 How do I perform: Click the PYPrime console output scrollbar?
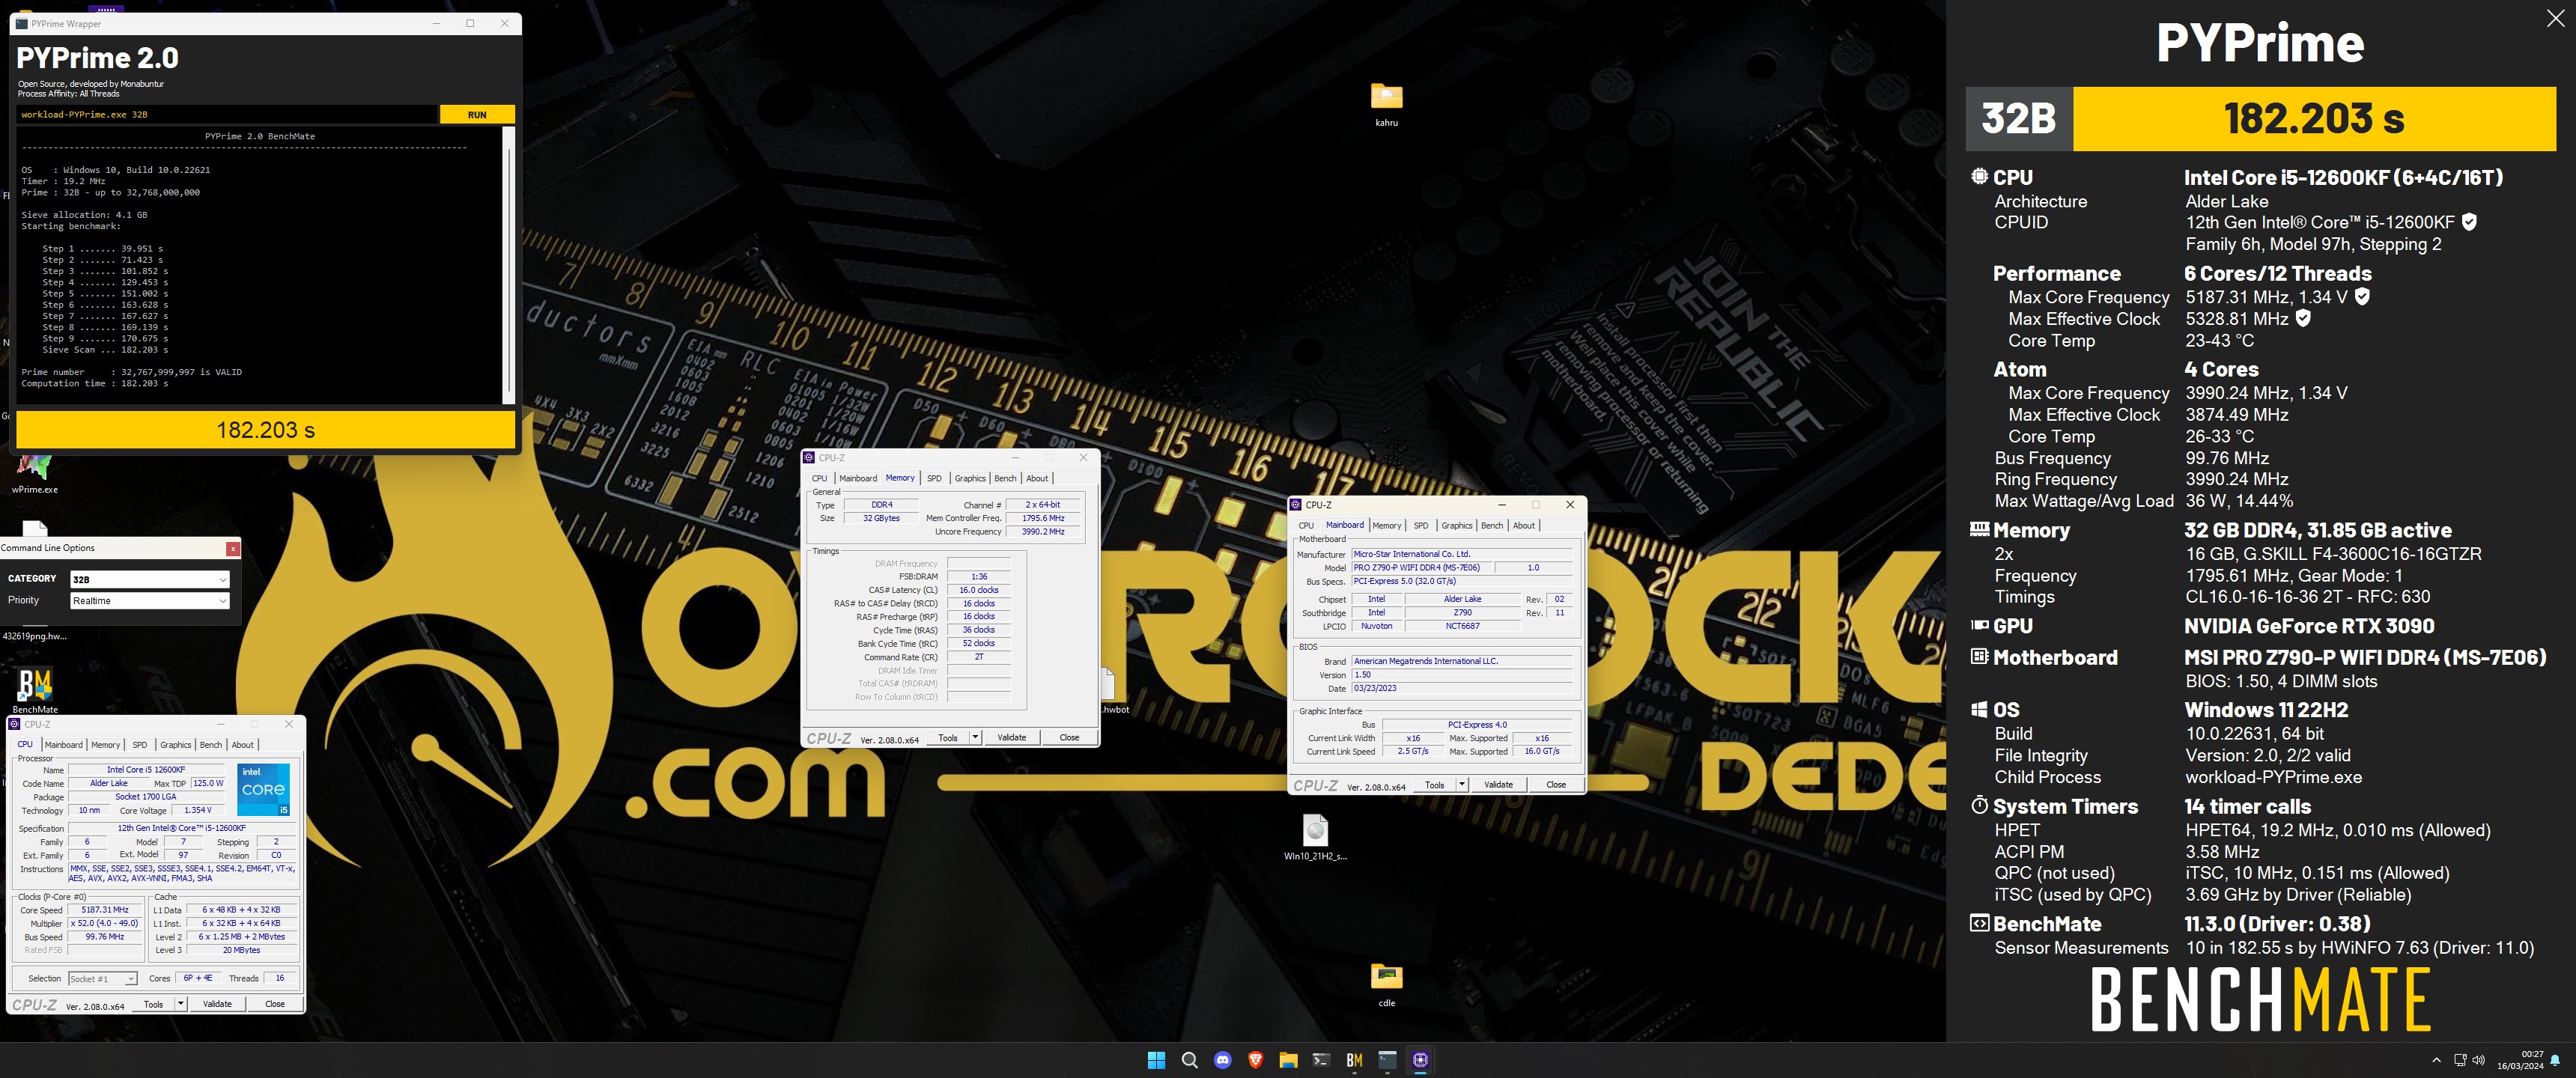point(509,264)
